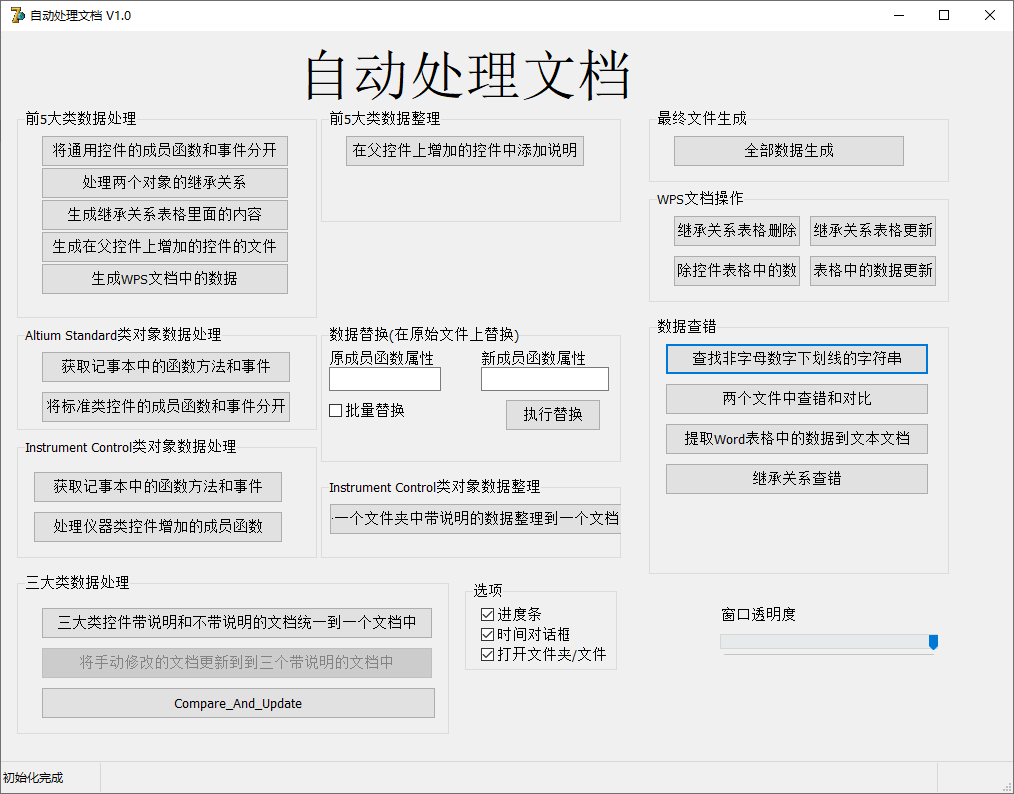Click 提取Word表格中的数据到文本文档 button
The height and width of the screenshot is (794, 1014).
[x=796, y=438]
